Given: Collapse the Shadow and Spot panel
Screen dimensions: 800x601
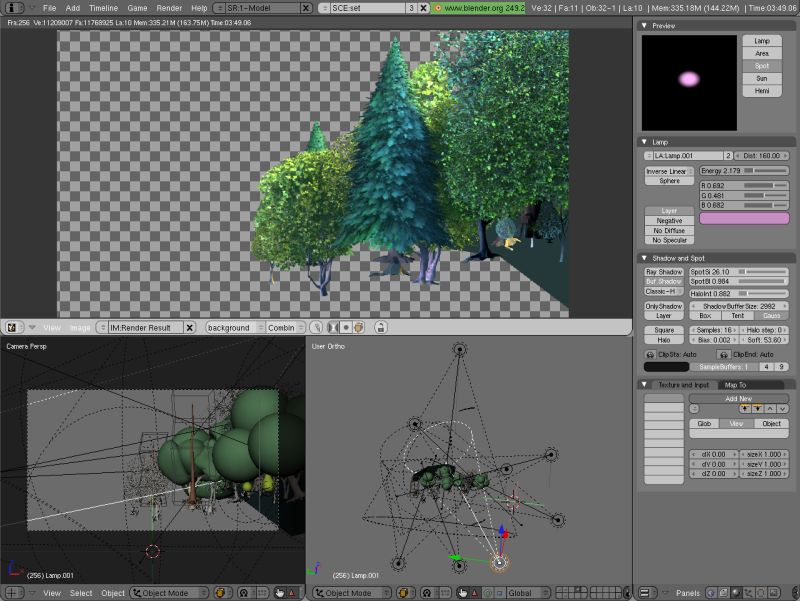Looking at the screenshot, I should click(646, 258).
